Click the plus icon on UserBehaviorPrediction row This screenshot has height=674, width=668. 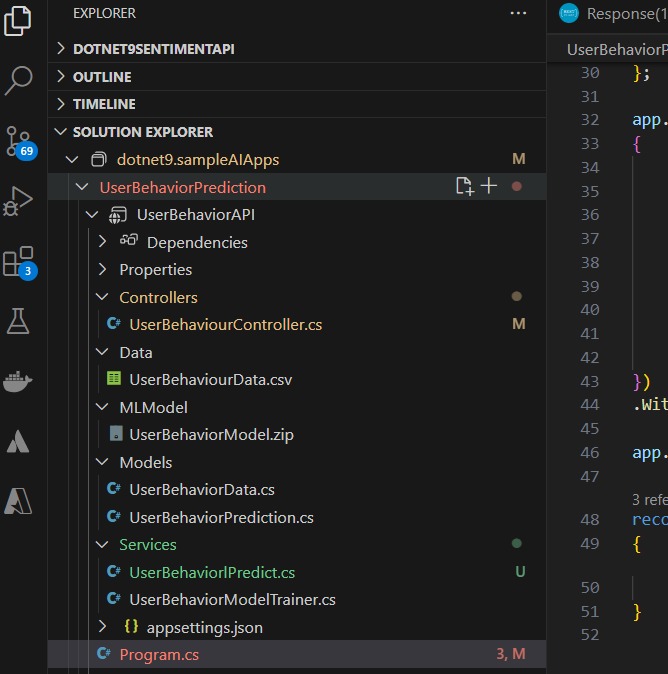pyautogui.click(x=489, y=186)
